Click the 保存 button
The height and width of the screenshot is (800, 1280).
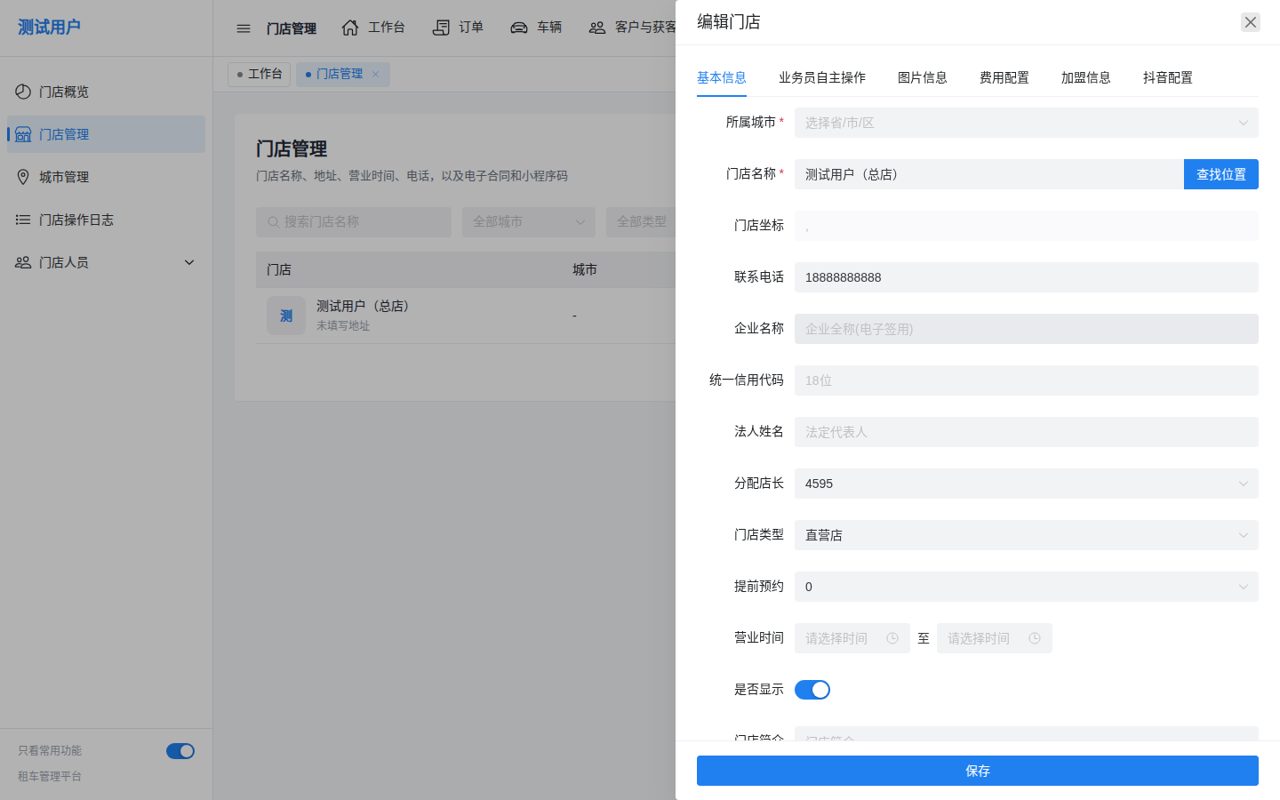pos(977,771)
